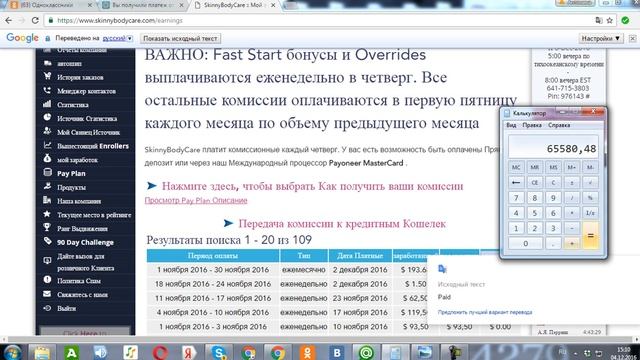Open the русский language dropdown in translate bar
This screenshot has height=360, width=640.
pyautogui.click(x=118, y=38)
